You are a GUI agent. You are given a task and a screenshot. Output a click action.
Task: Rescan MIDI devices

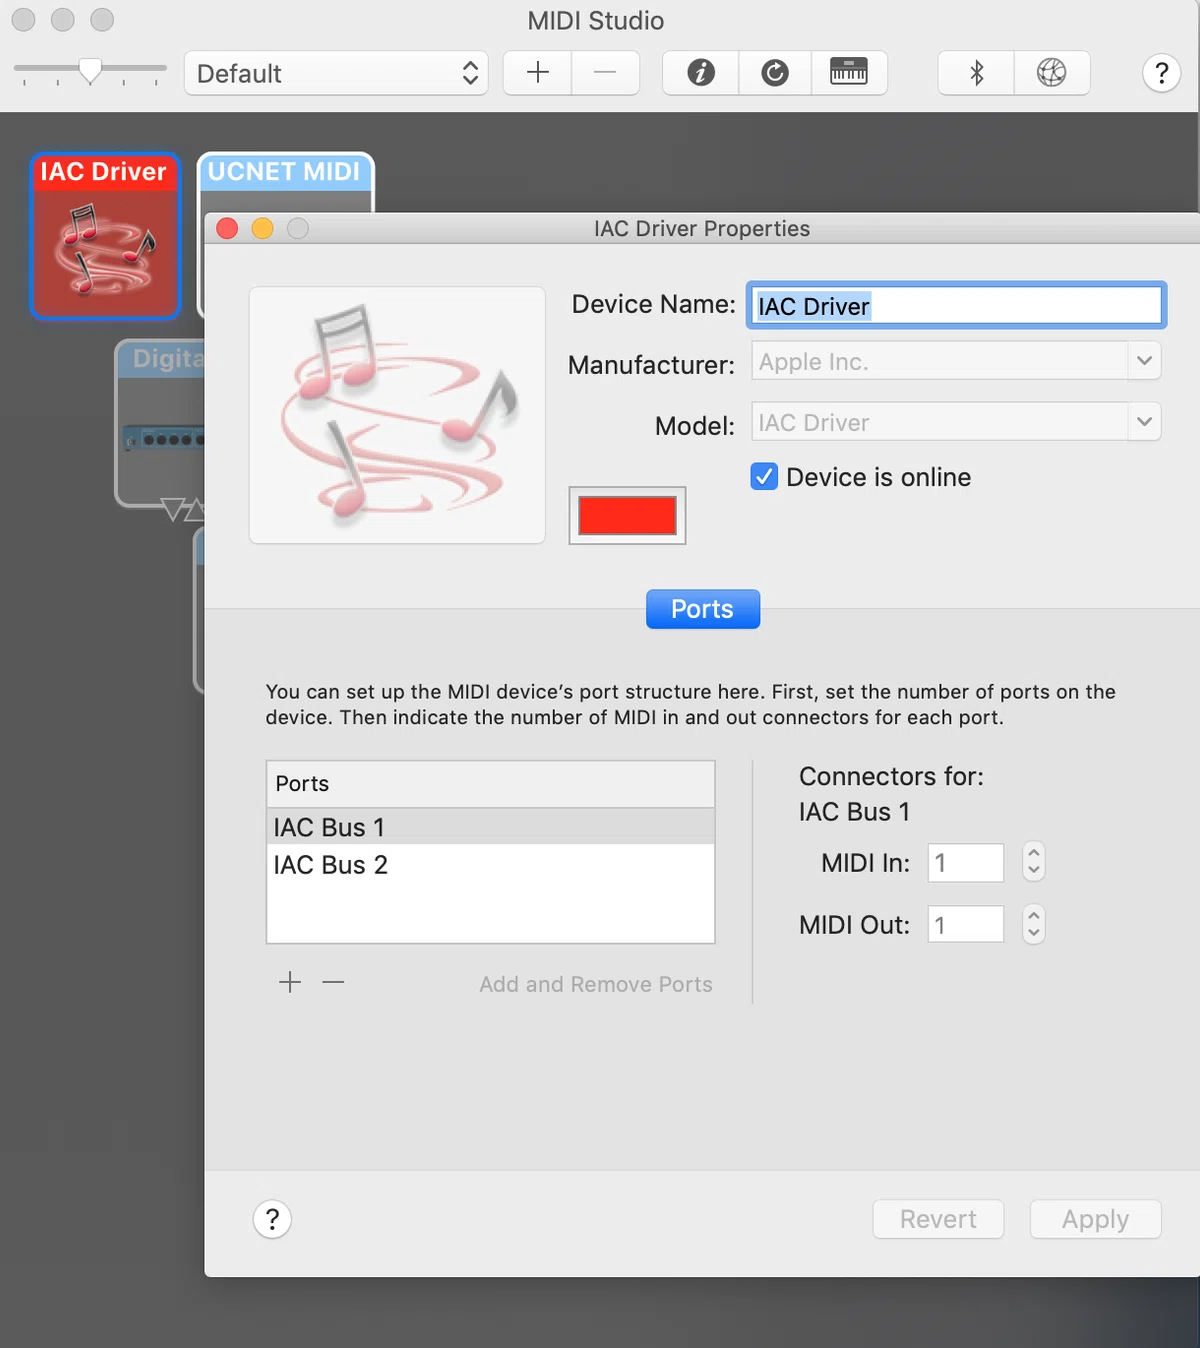[775, 73]
